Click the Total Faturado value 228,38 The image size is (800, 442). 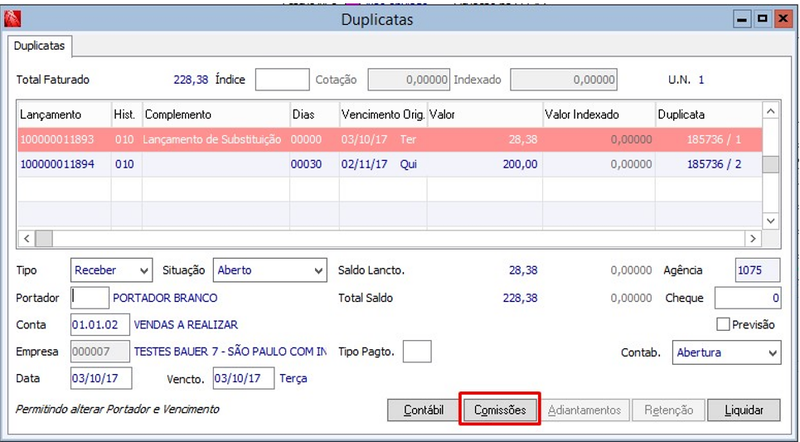point(191,80)
